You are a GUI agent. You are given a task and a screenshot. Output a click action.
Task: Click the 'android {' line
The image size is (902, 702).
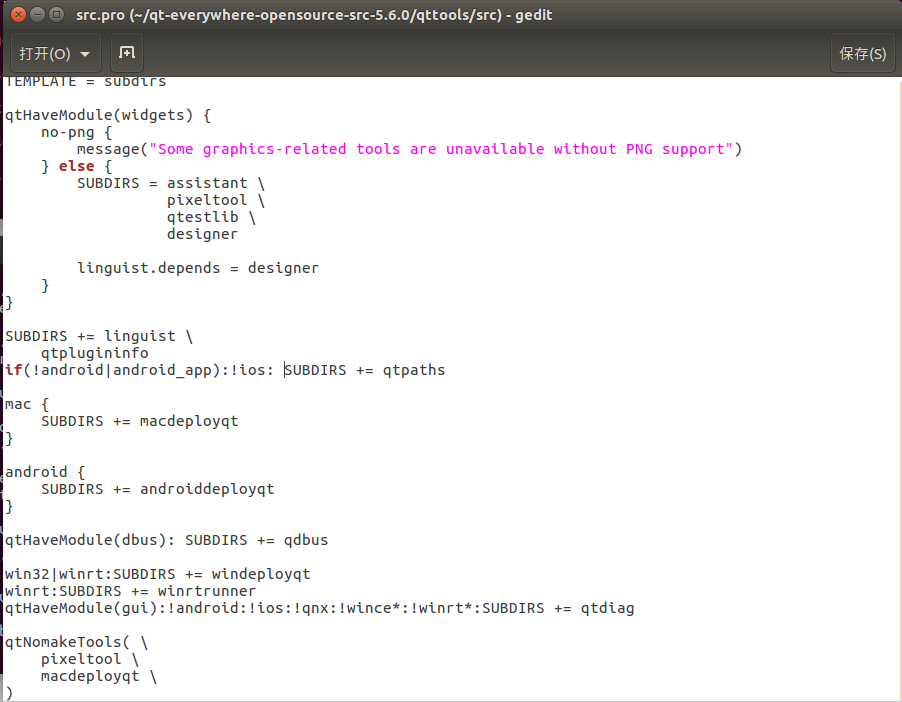(45, 472)
